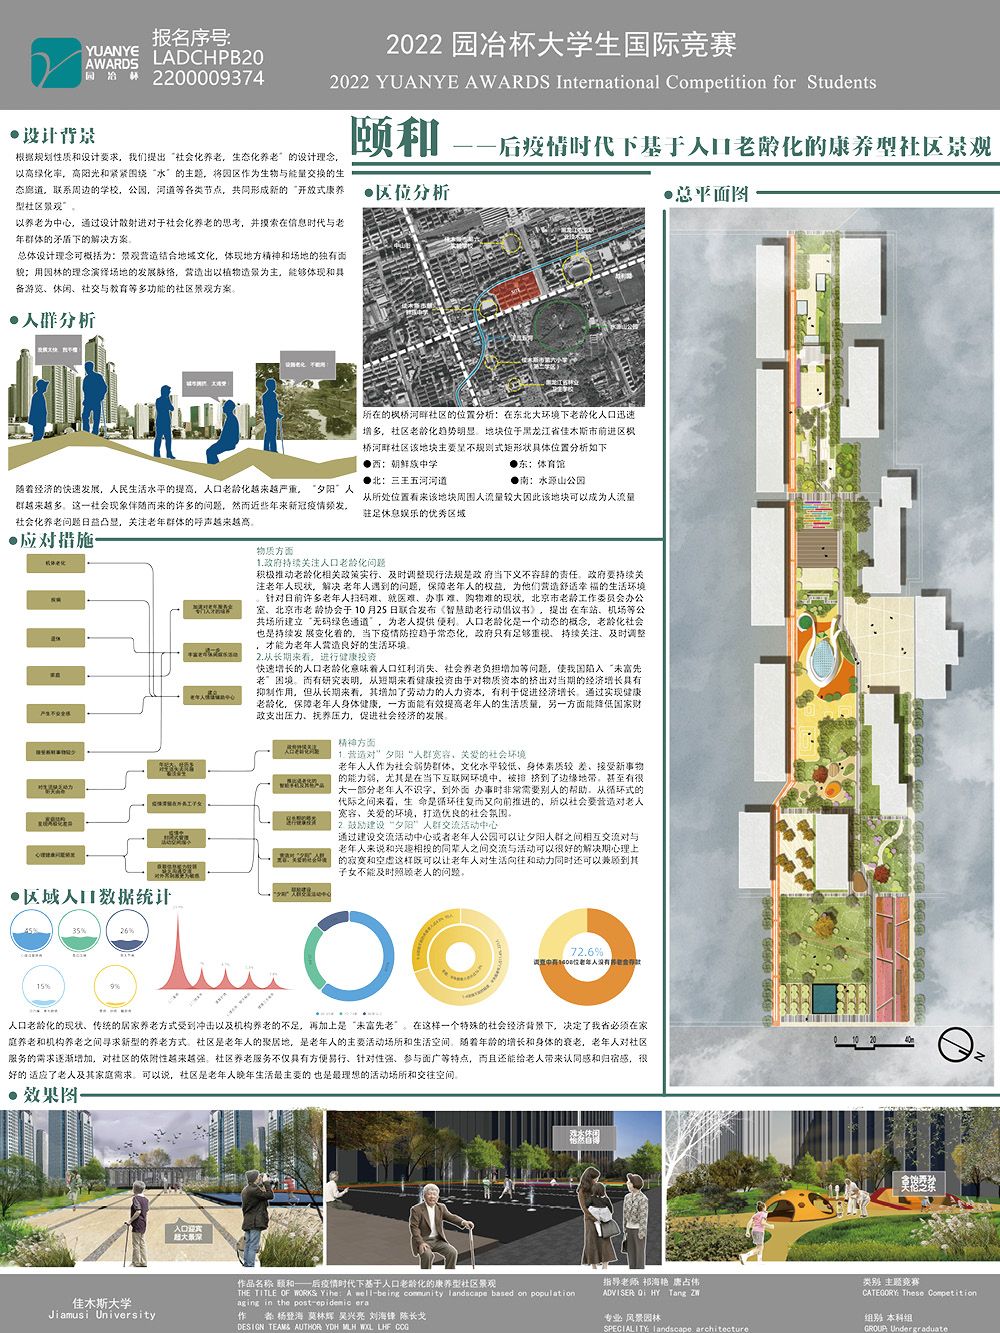Click the 15% circle chart
Viewport: 1000px width, 1333px height.
click(43, 987)
